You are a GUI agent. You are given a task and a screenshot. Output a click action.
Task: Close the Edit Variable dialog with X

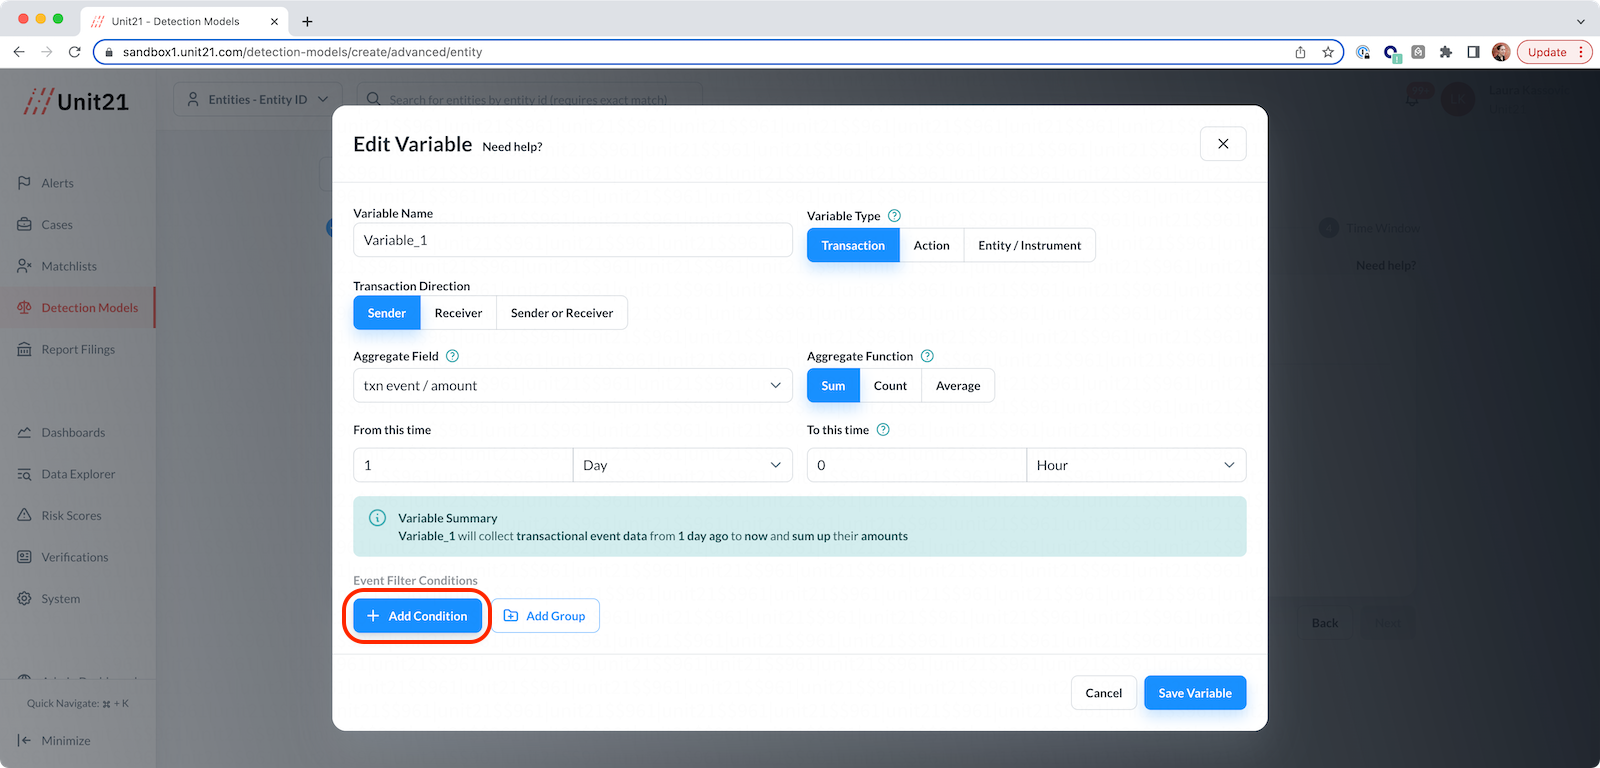click(1223, 144)
